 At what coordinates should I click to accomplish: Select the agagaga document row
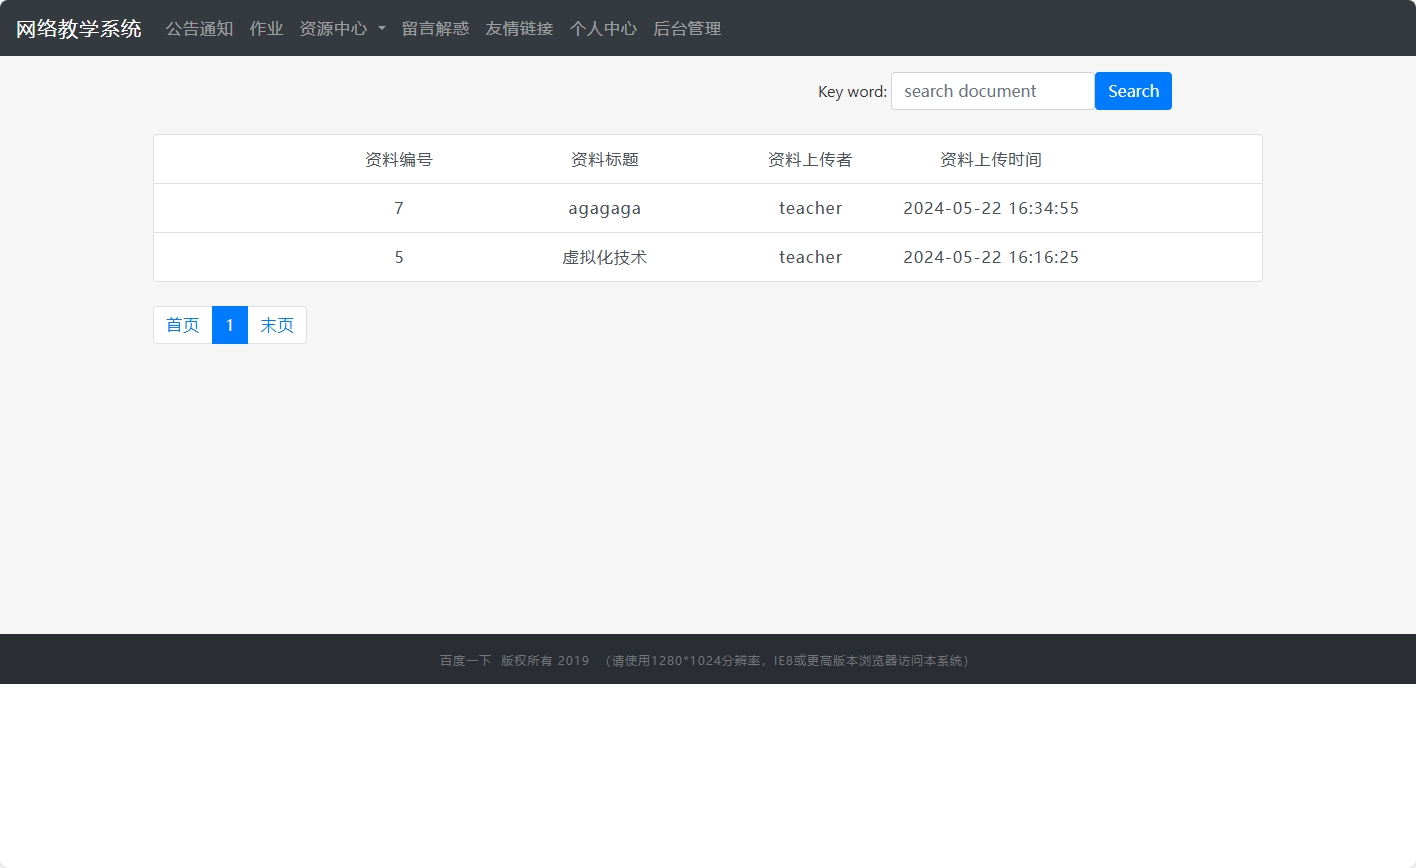(604, 208)
